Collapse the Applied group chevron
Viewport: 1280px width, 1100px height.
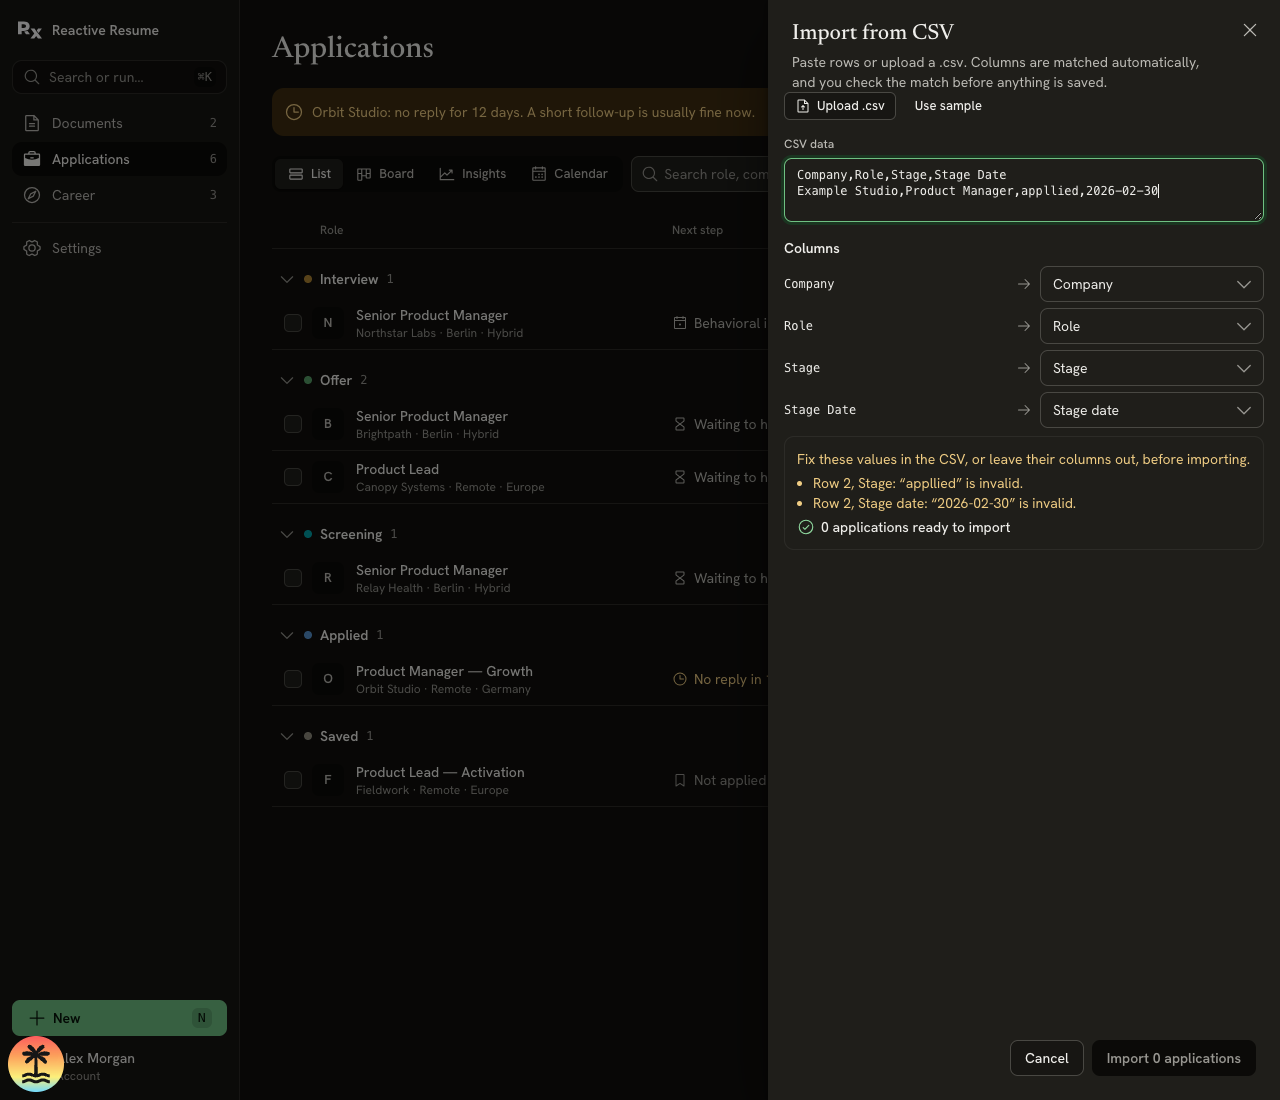tap(287, 635)
